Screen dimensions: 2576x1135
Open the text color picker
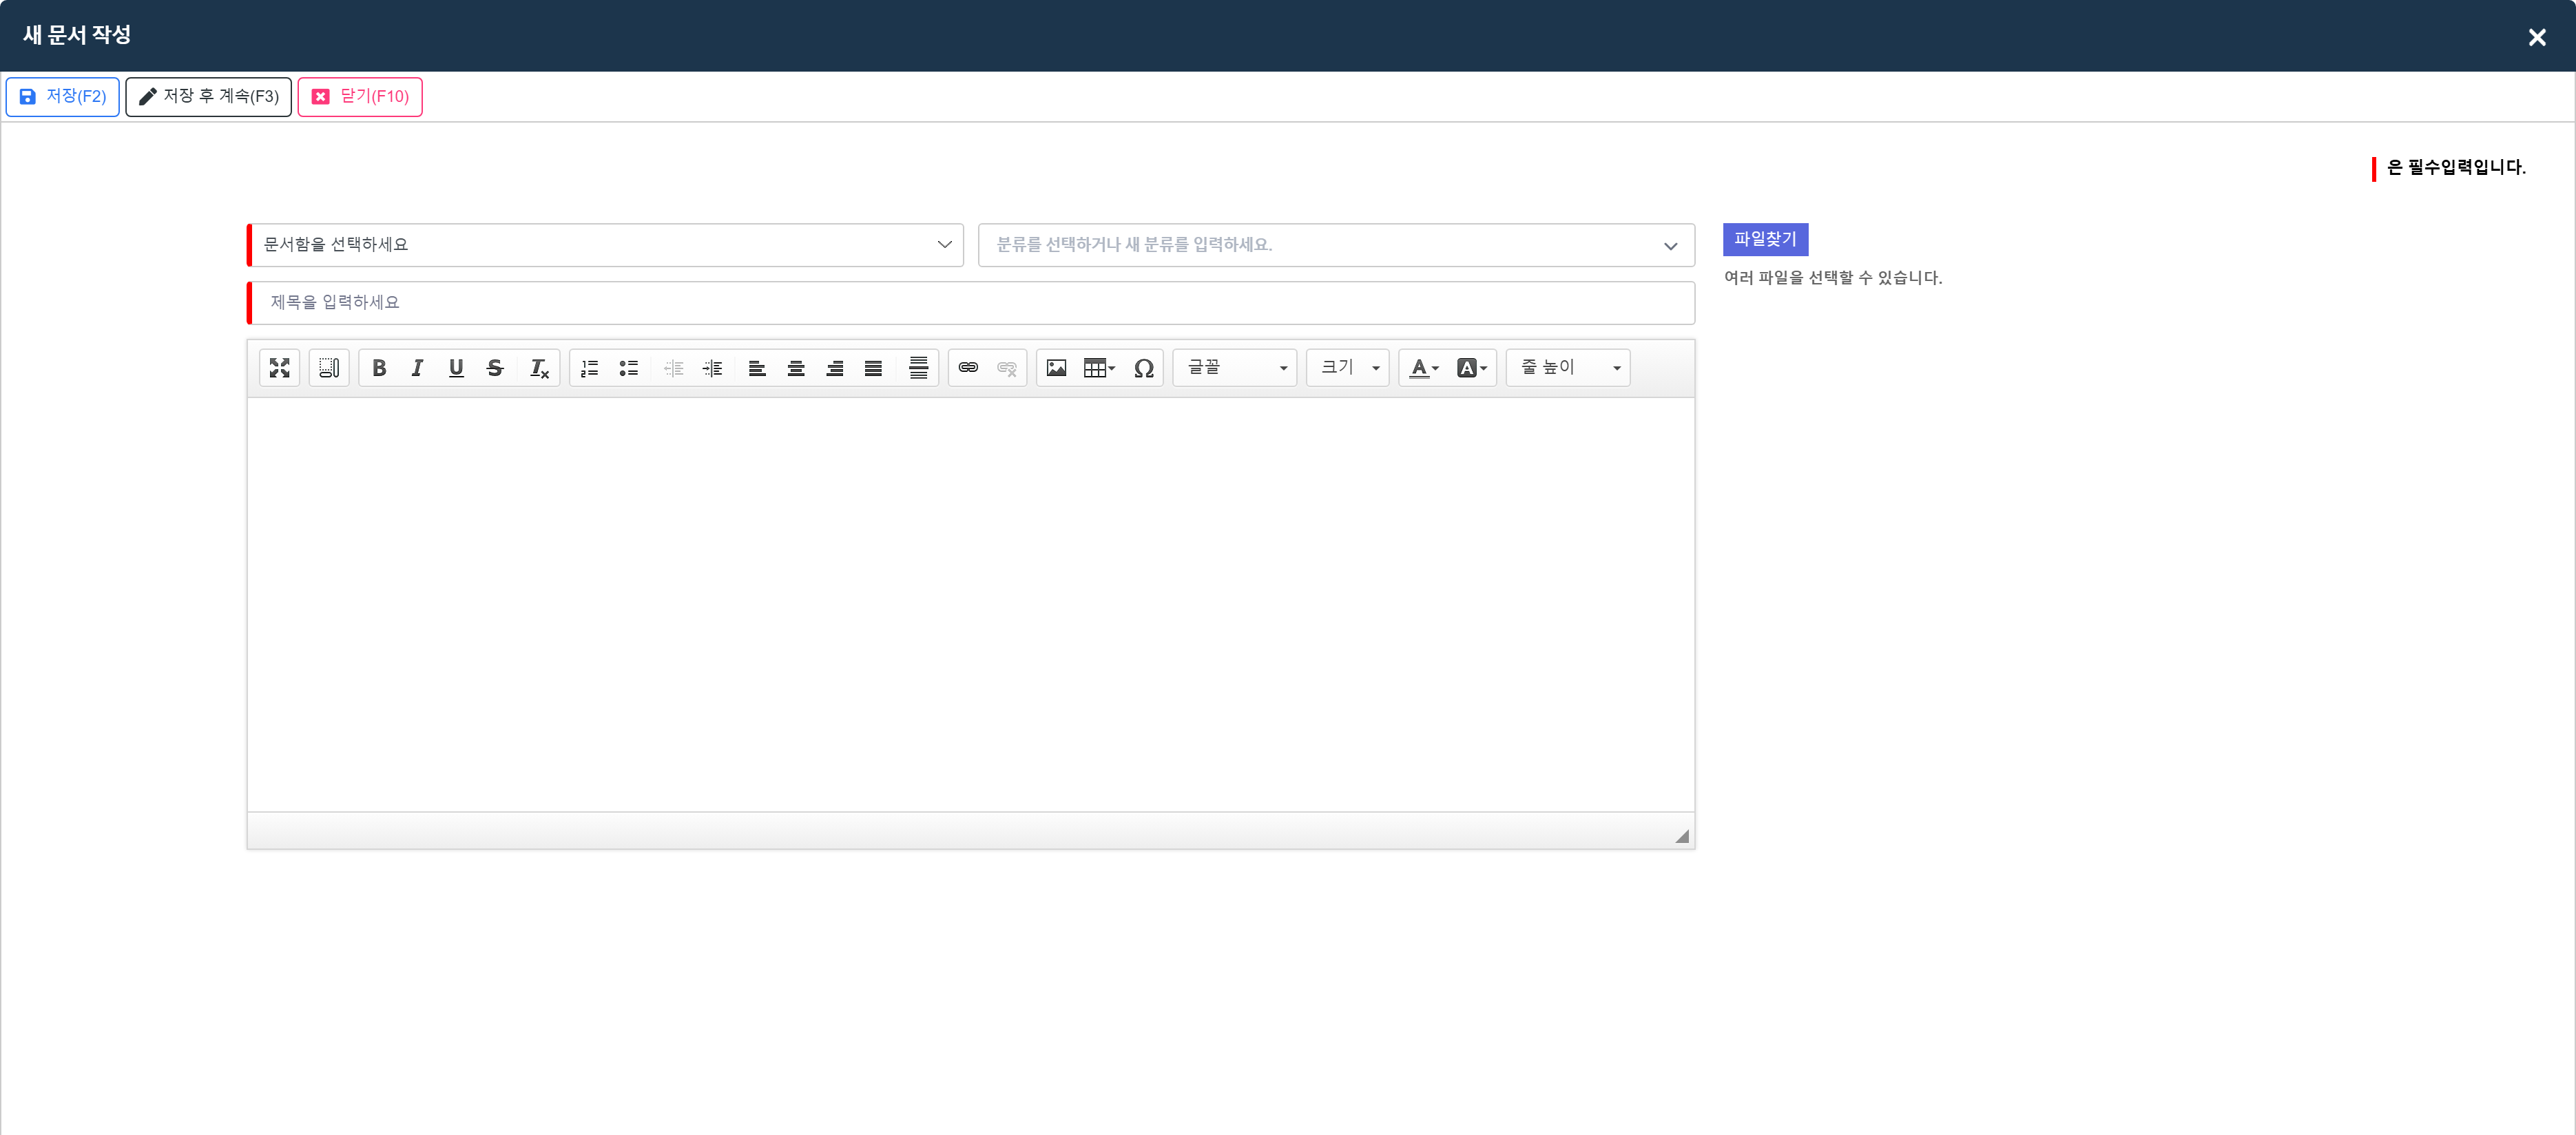(1424, 368)
